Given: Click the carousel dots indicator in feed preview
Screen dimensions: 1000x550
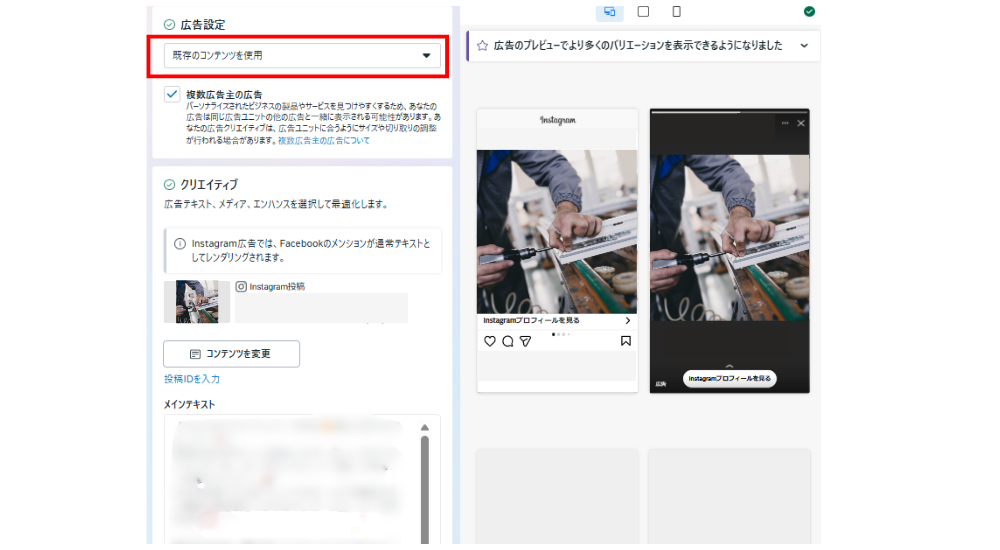Looking at the screenshot, I should [563, 334].
